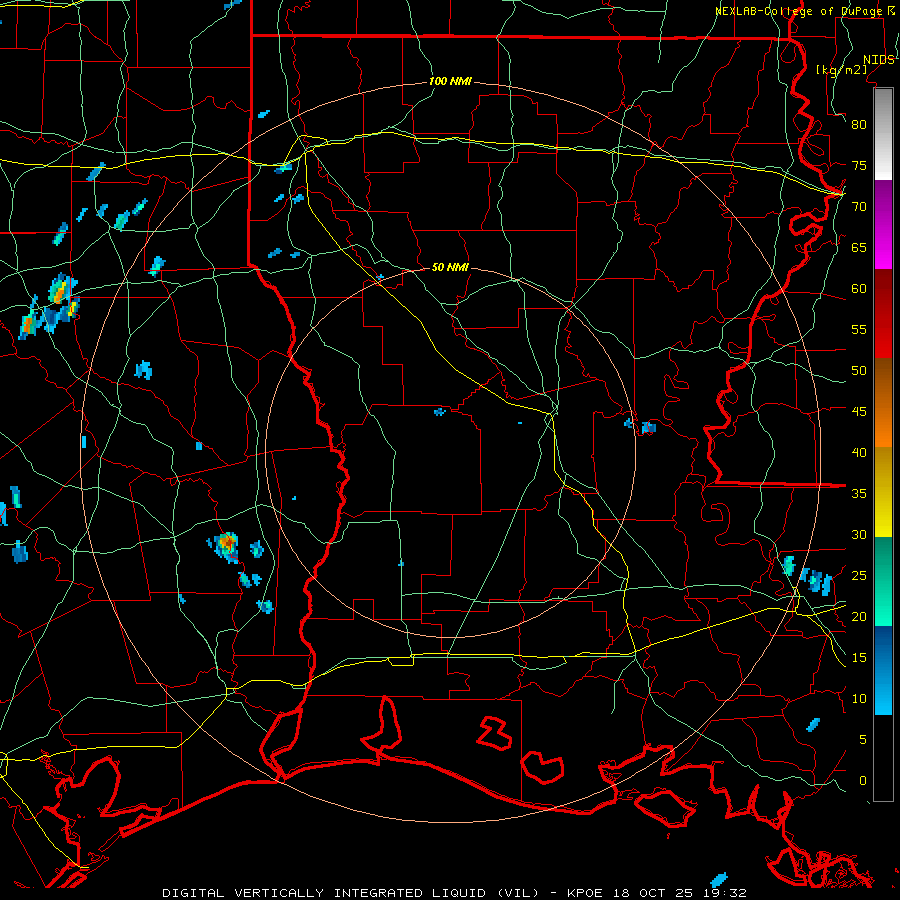Select the "25" value on the VIL scale
This screenshot has width=900, height=900.
pos(859,576)
